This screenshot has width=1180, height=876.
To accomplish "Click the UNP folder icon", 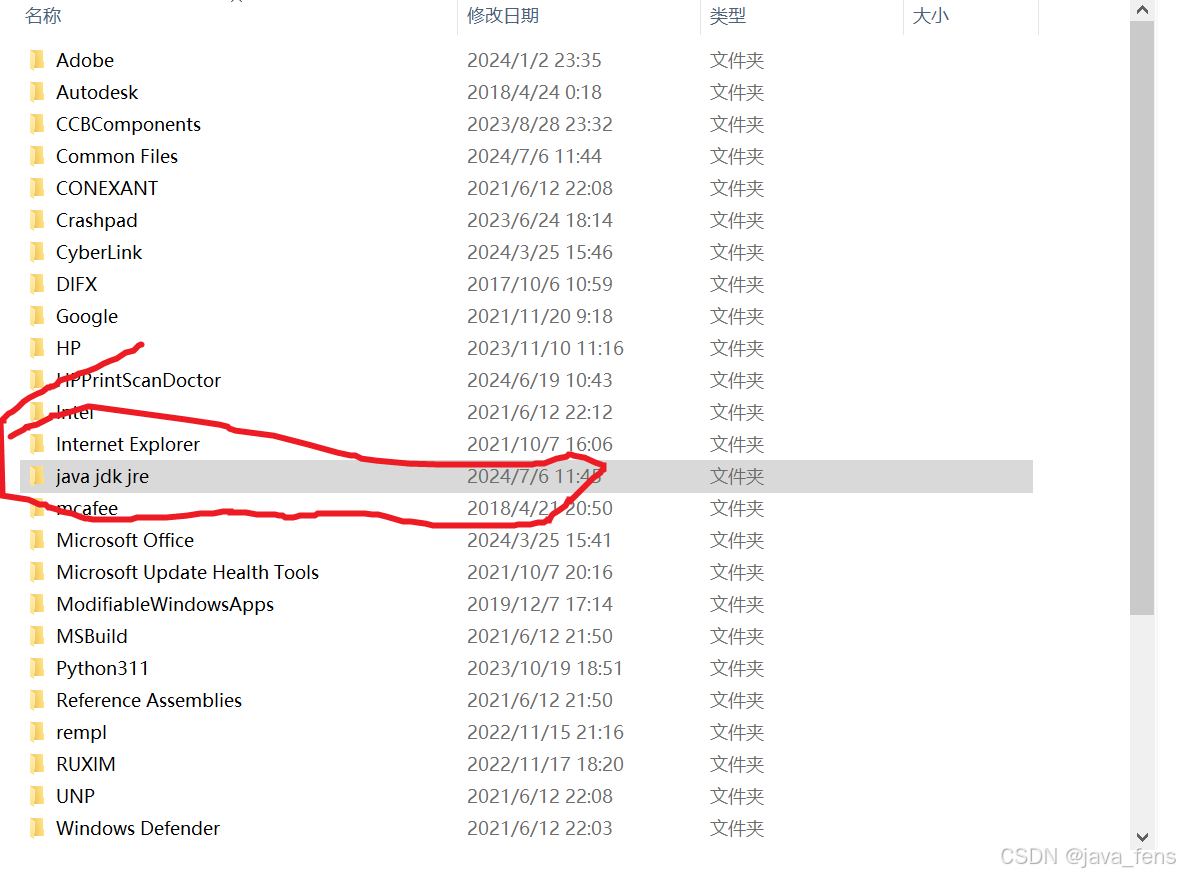I will (x=37, y=795).
